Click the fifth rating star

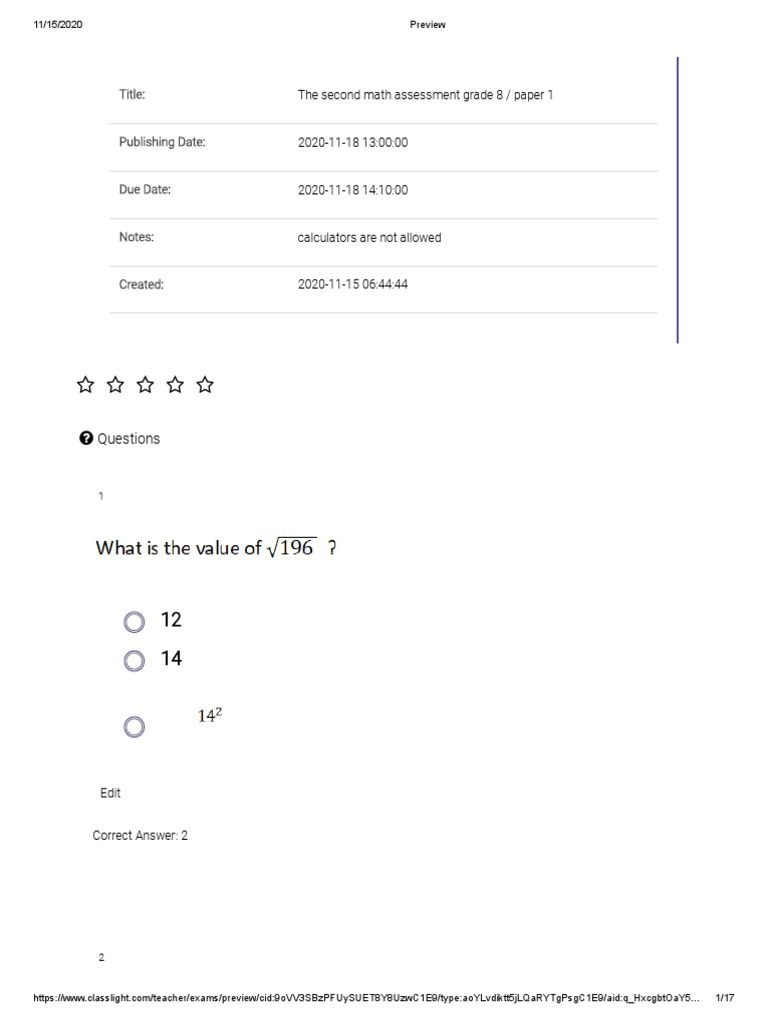[x=206, y=385]
